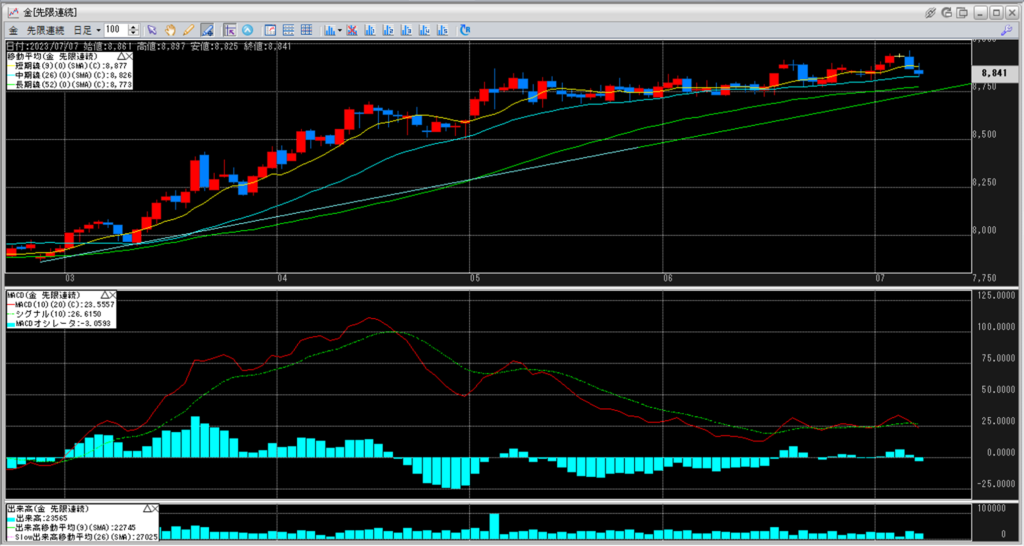Collapse the moving average legend with triangle

tap(121, 57)
